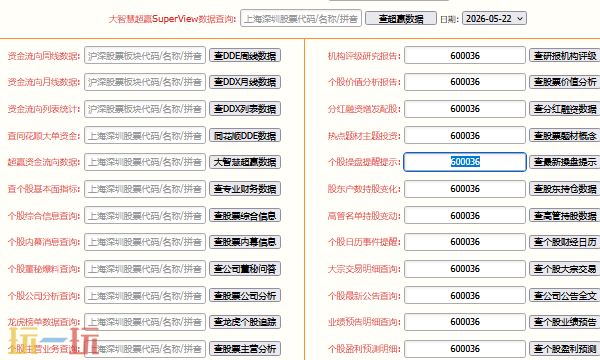Click the 查超赢数据 button
This screenshot has height=360, width=600.
pos(401,18)
